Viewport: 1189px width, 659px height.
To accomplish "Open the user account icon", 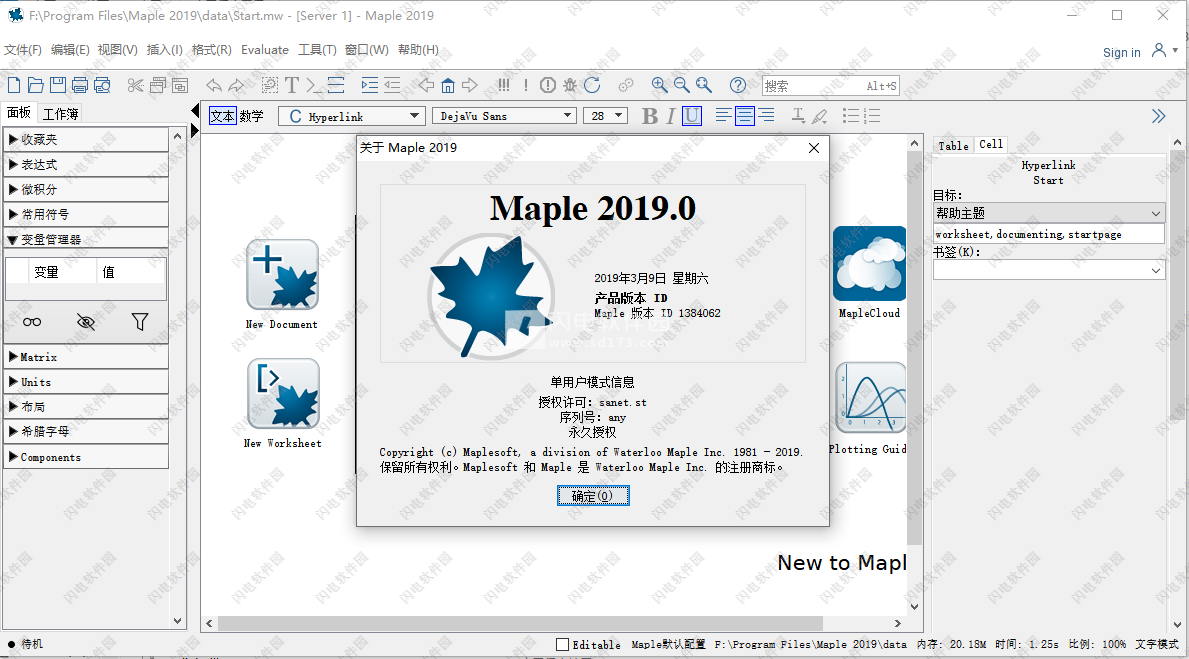I will 1159,50.
